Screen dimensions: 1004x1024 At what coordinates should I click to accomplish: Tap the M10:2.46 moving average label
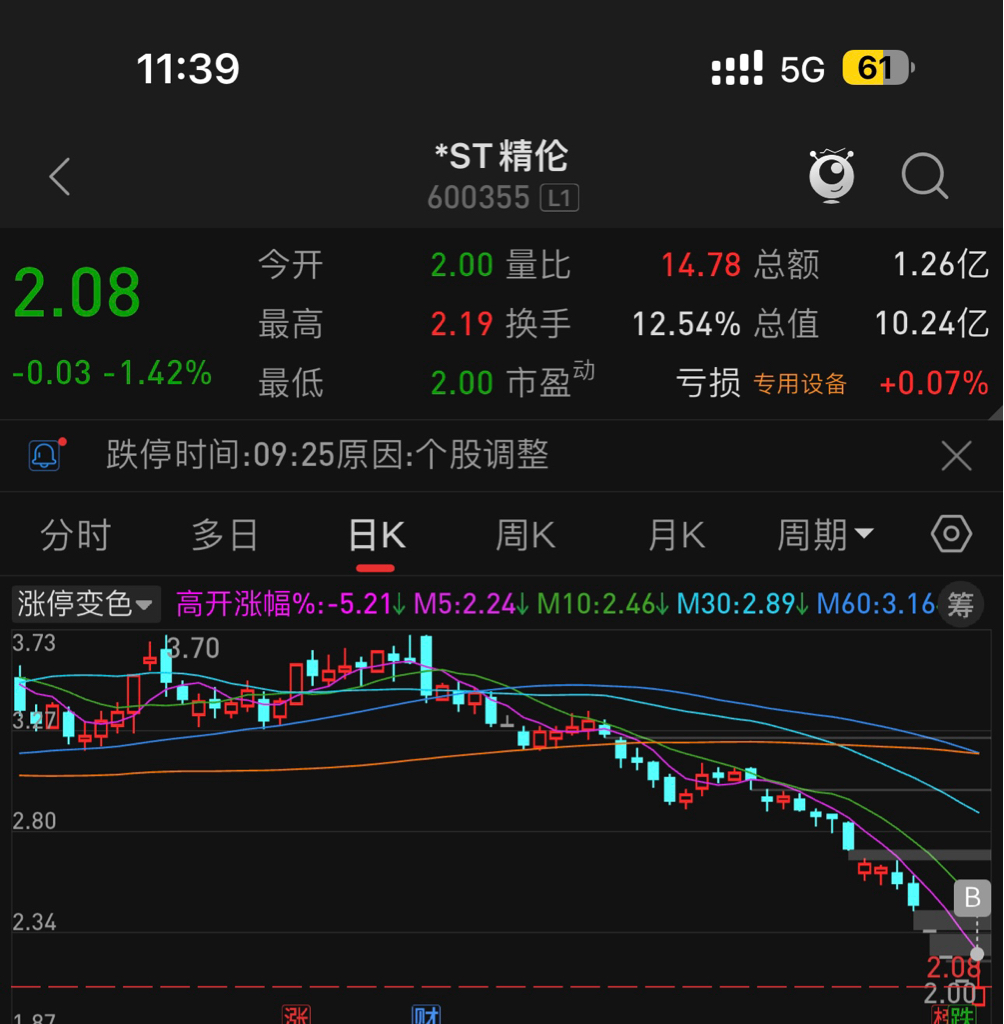(x=602, y=604)
